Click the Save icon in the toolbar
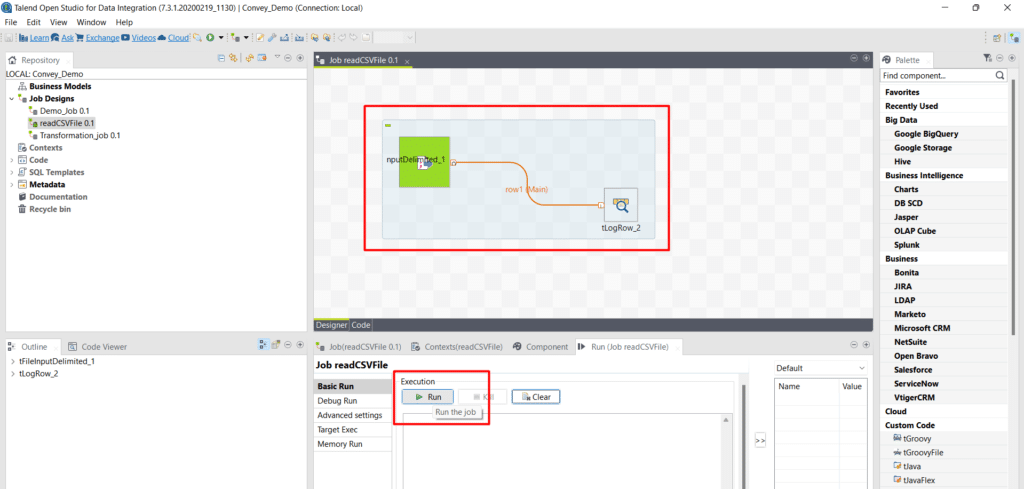This screenshot has height=489, width=1024. click(x=8, y=38)
